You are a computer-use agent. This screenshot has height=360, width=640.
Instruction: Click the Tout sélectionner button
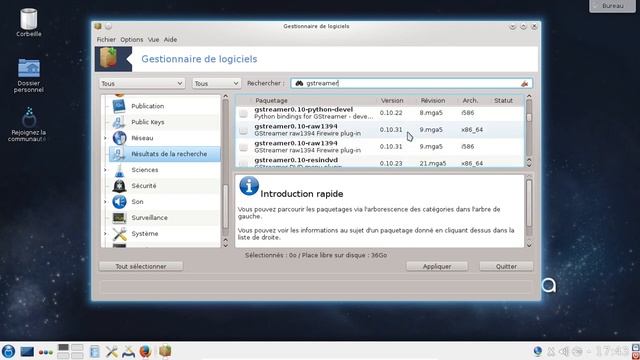point(141,266)
